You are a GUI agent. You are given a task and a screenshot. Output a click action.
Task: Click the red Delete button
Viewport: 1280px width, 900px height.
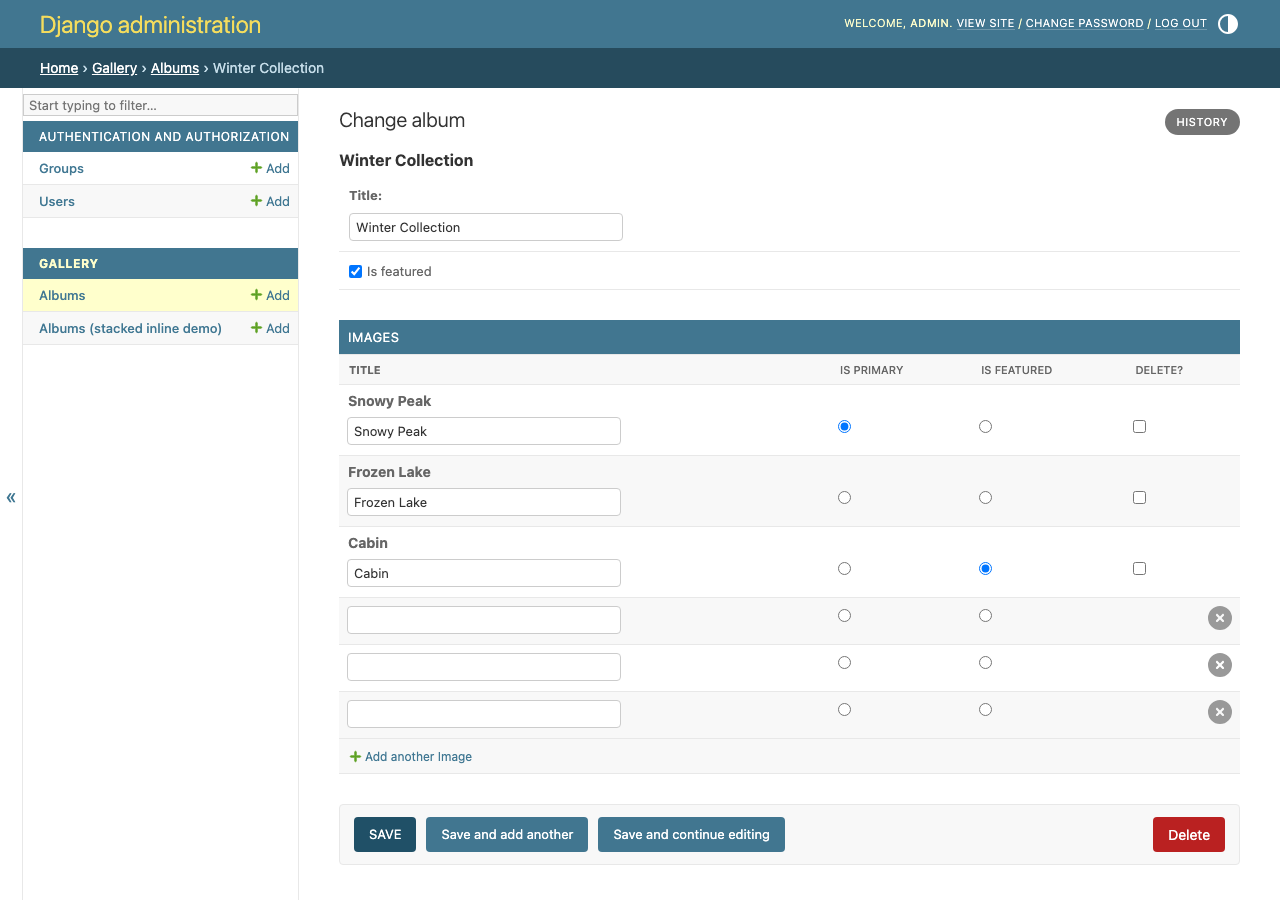click(x=1189, y=834)
